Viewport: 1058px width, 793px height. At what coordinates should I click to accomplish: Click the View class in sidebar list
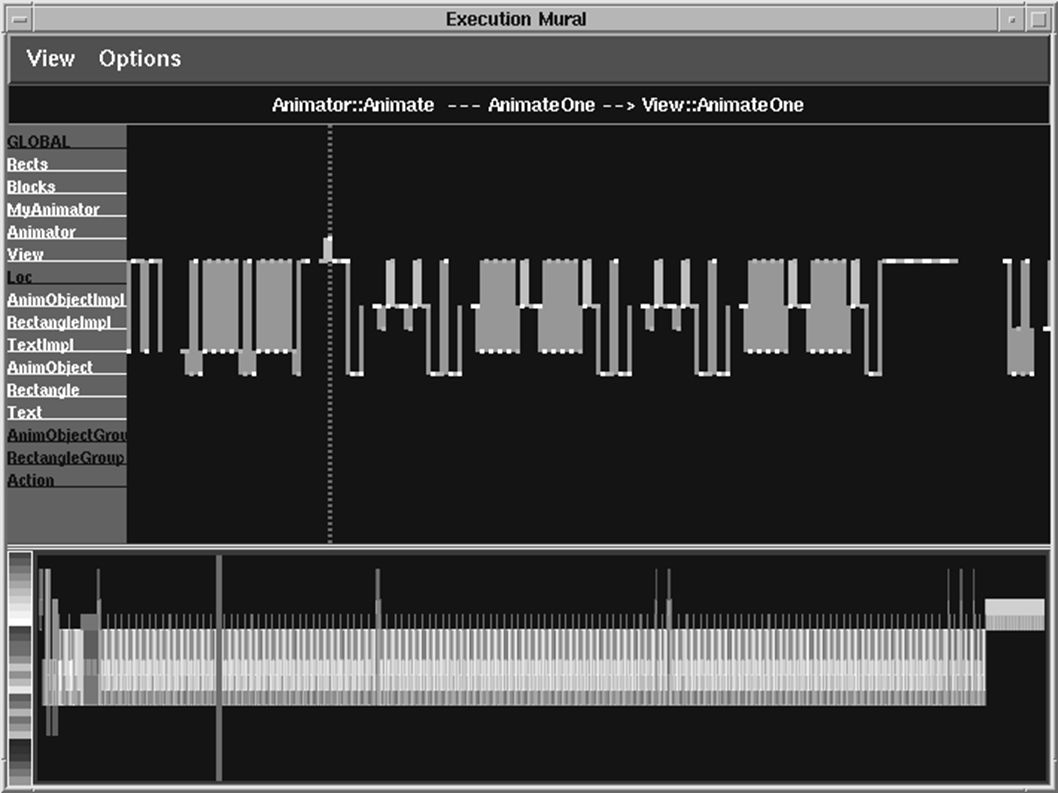pos(26,254)
